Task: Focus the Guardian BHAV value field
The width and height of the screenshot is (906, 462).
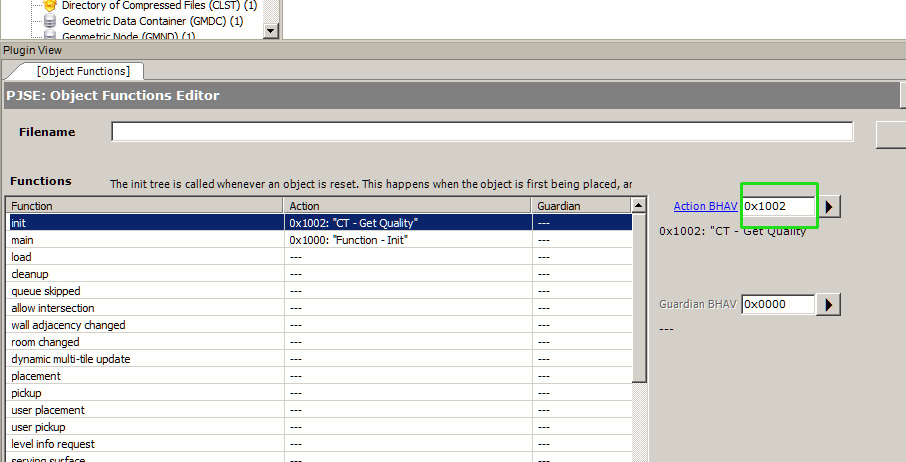Action: (x=778, y=304)
